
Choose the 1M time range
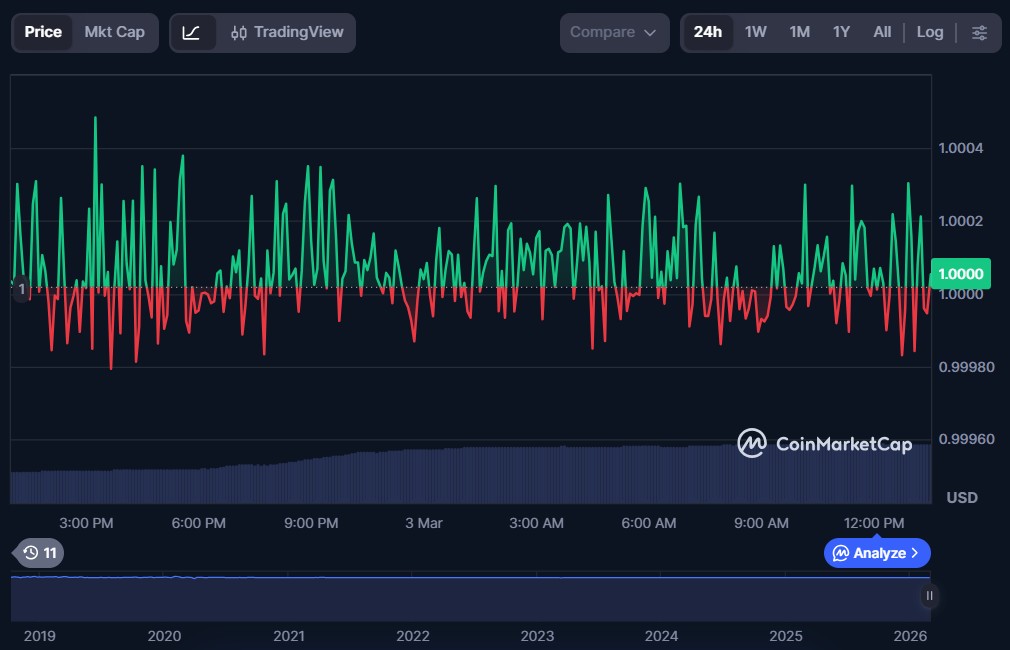pyautogui.click(x=799, y=32)
